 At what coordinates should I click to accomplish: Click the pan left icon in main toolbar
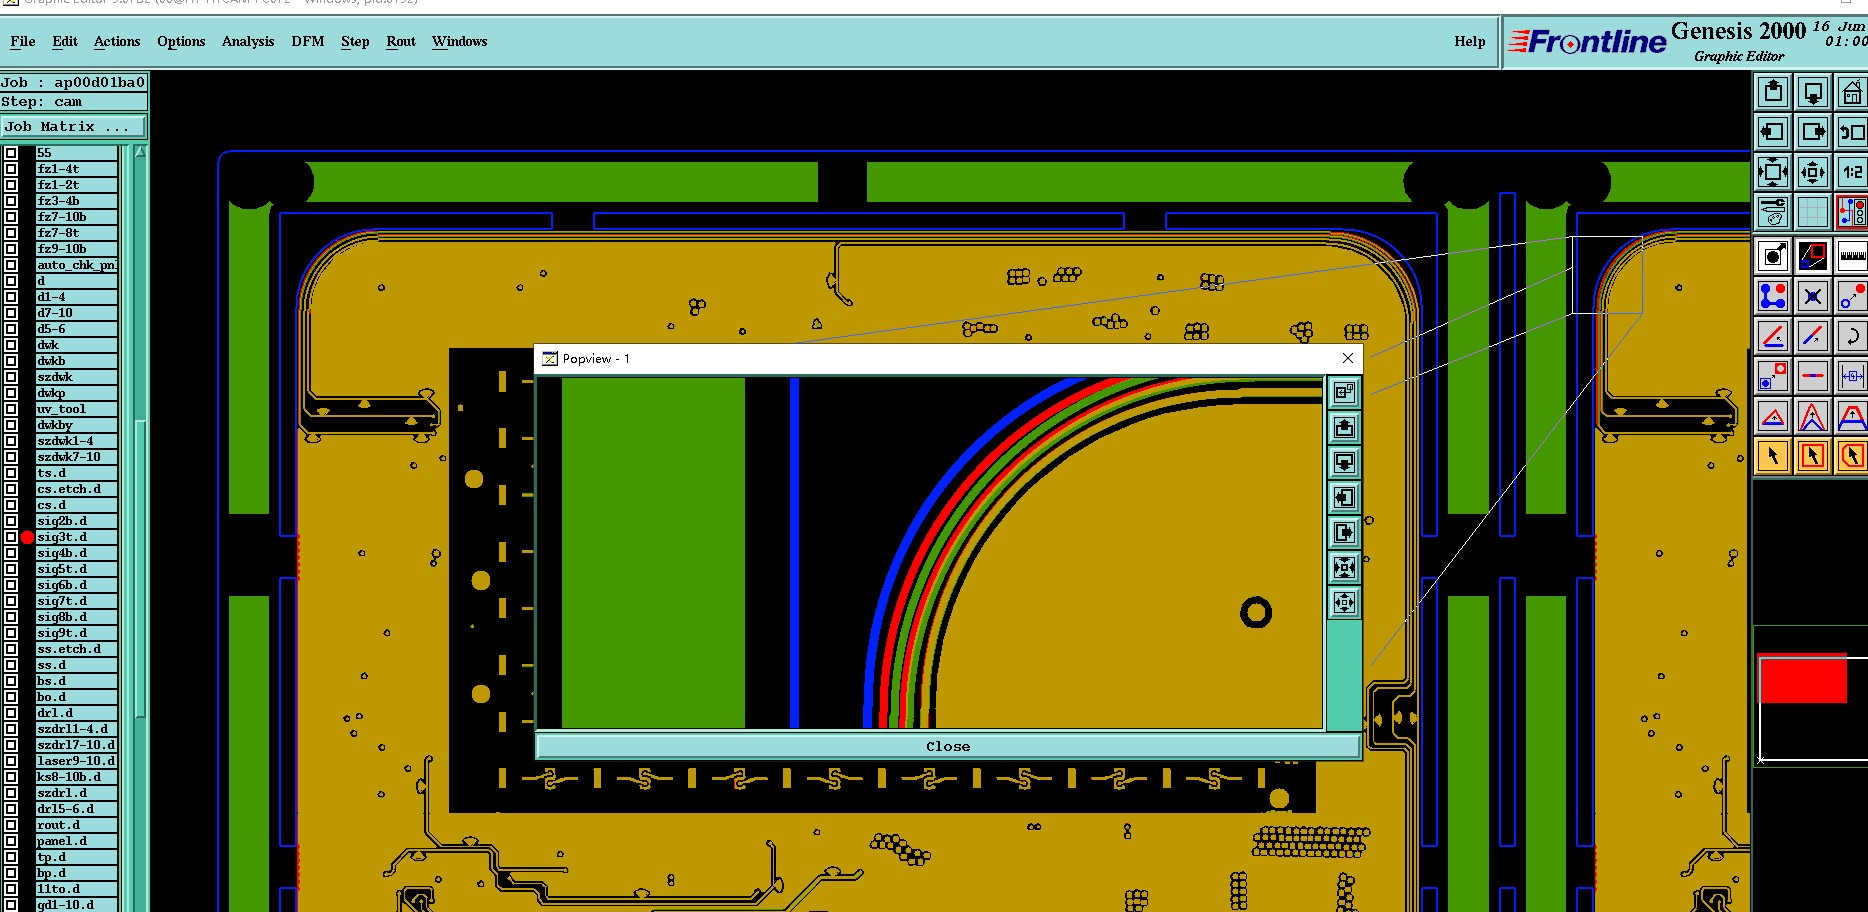(x=1773, y=132)
